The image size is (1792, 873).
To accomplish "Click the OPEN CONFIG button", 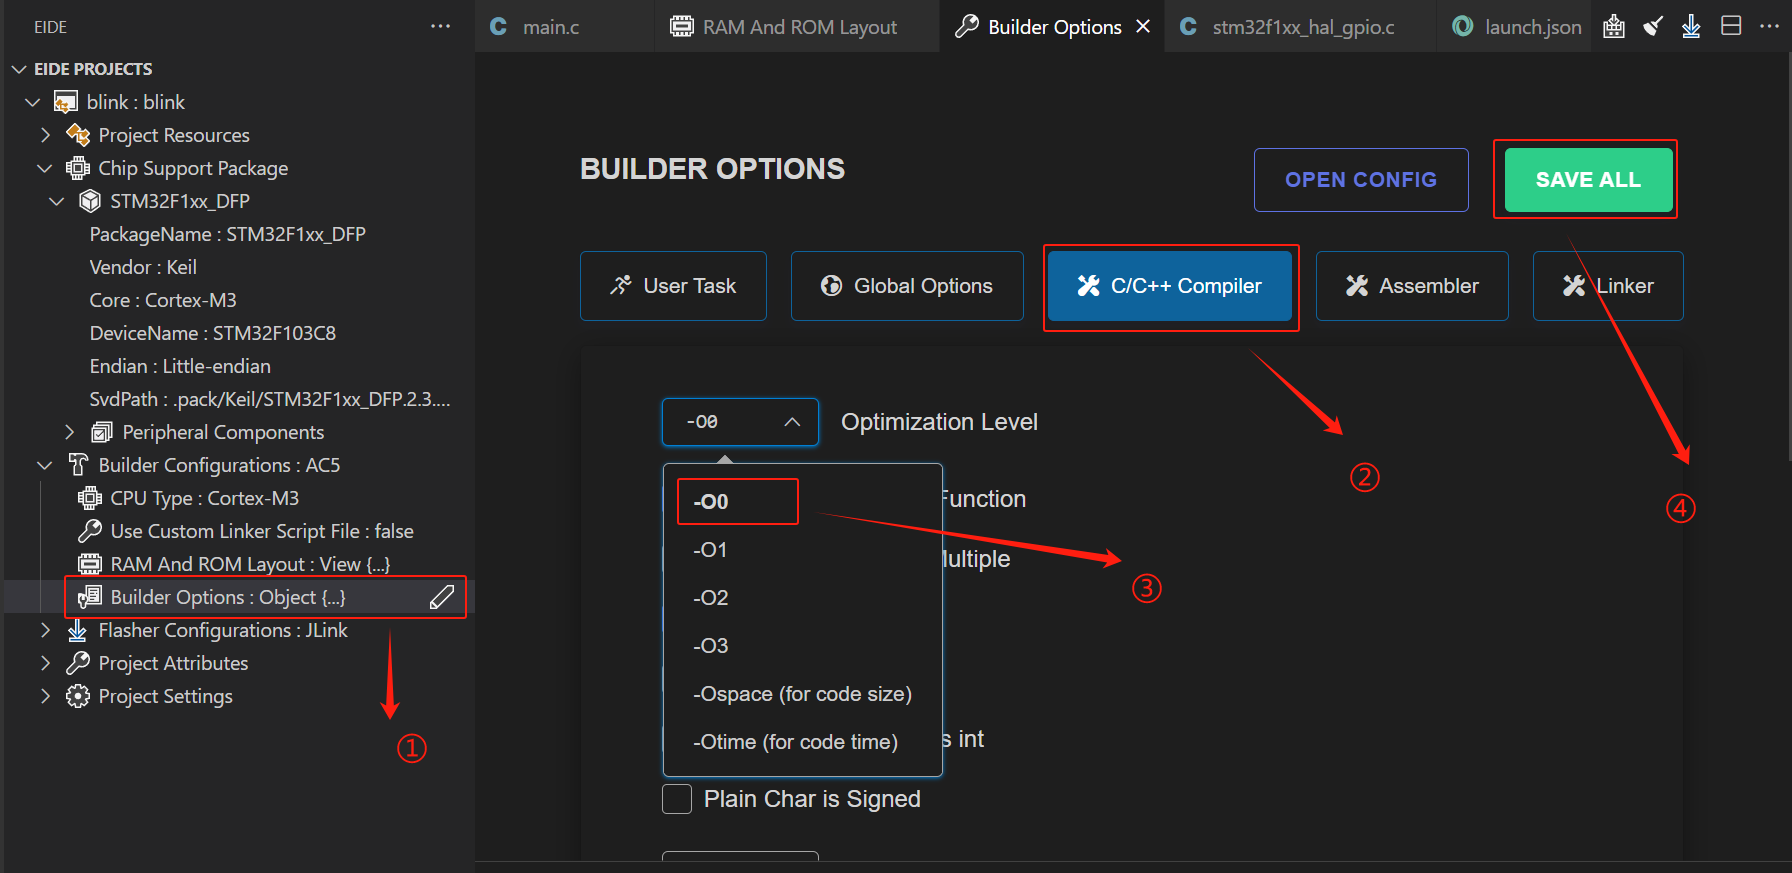I will [1361, 180].
